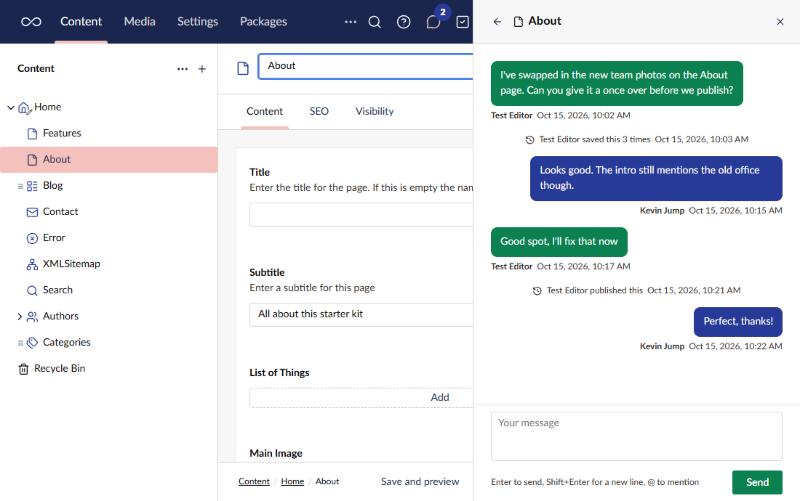Open Content tree actions ellipsis menu

pos(182,68)
